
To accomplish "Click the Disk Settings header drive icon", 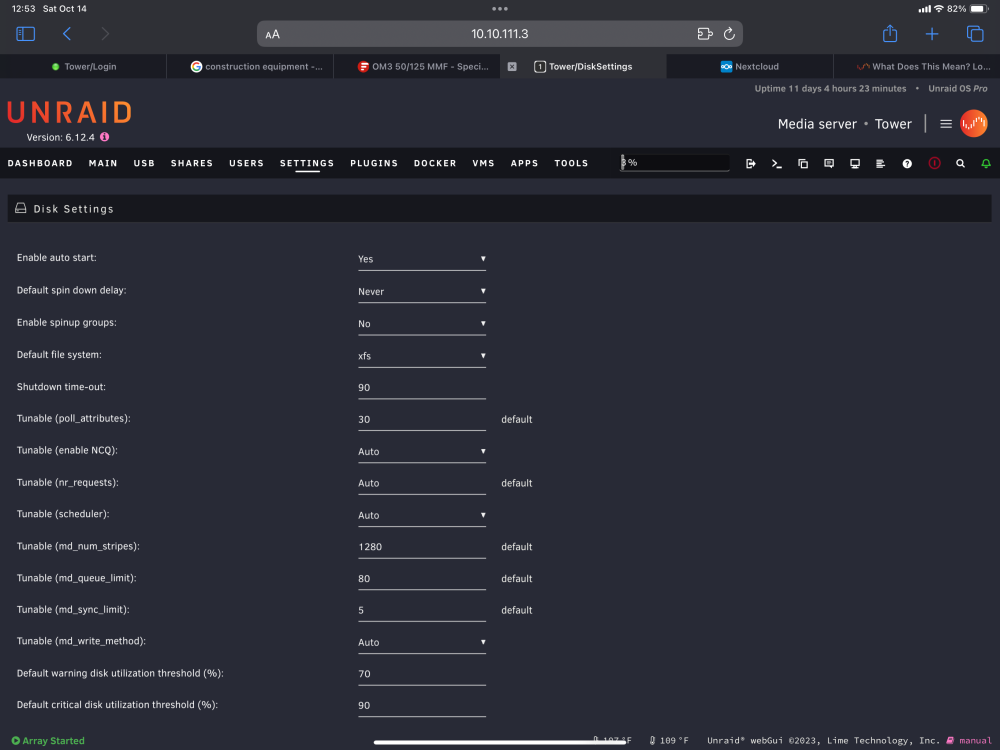I will (21, 209).
